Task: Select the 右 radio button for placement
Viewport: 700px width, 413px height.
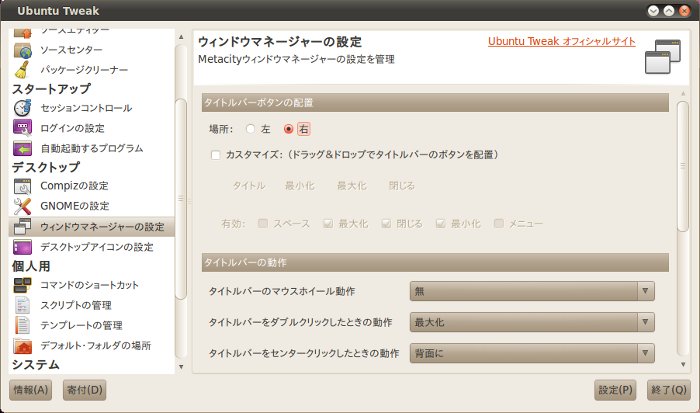Action: pos(290,129)
